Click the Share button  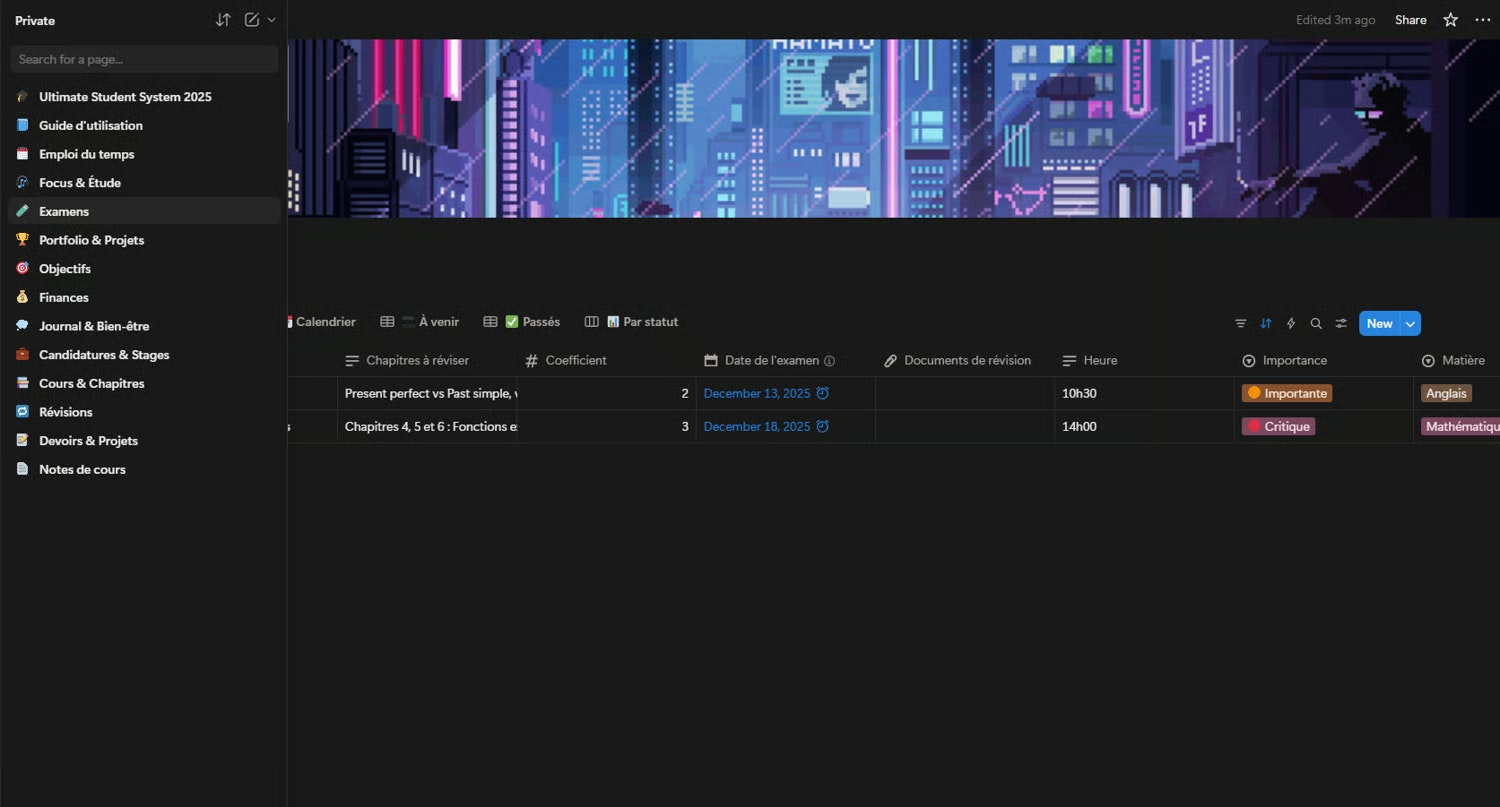[1411, 20]
